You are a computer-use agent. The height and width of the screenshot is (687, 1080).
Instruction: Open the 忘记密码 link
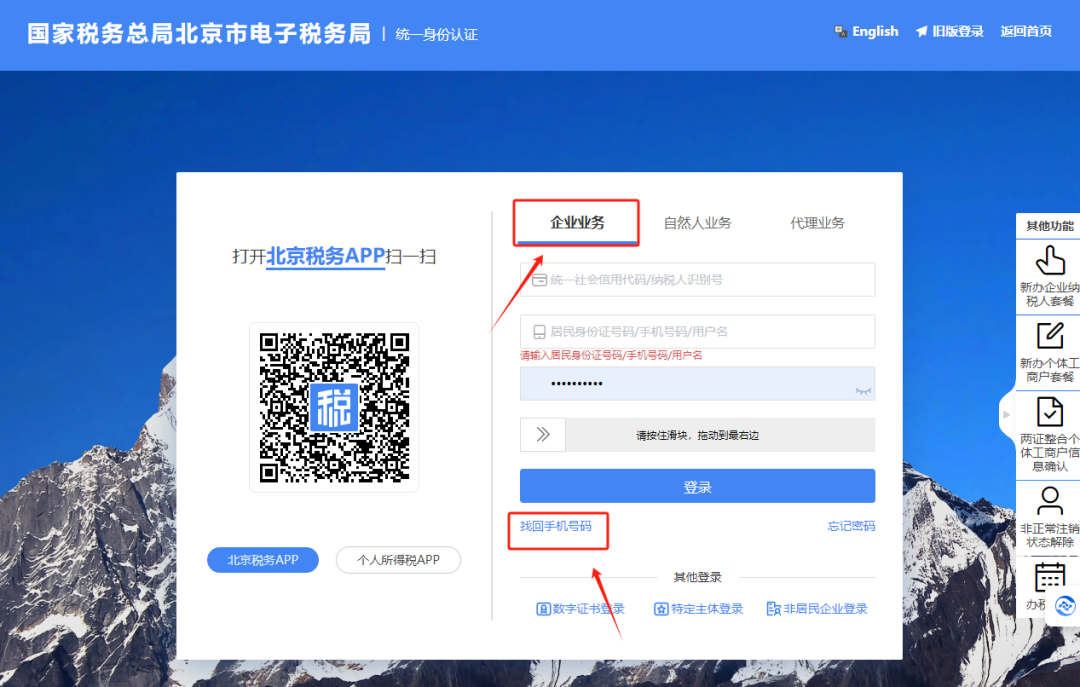click(851, 526)
